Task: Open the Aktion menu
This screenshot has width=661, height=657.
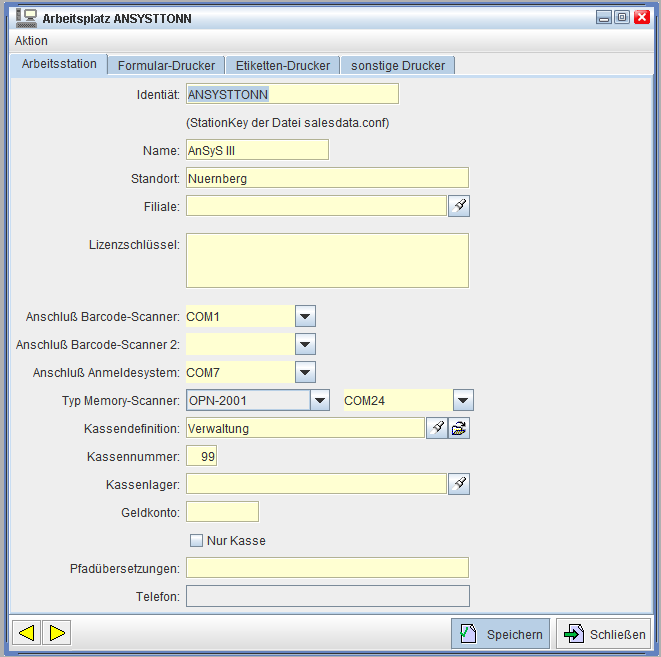Action: [31, 41]
